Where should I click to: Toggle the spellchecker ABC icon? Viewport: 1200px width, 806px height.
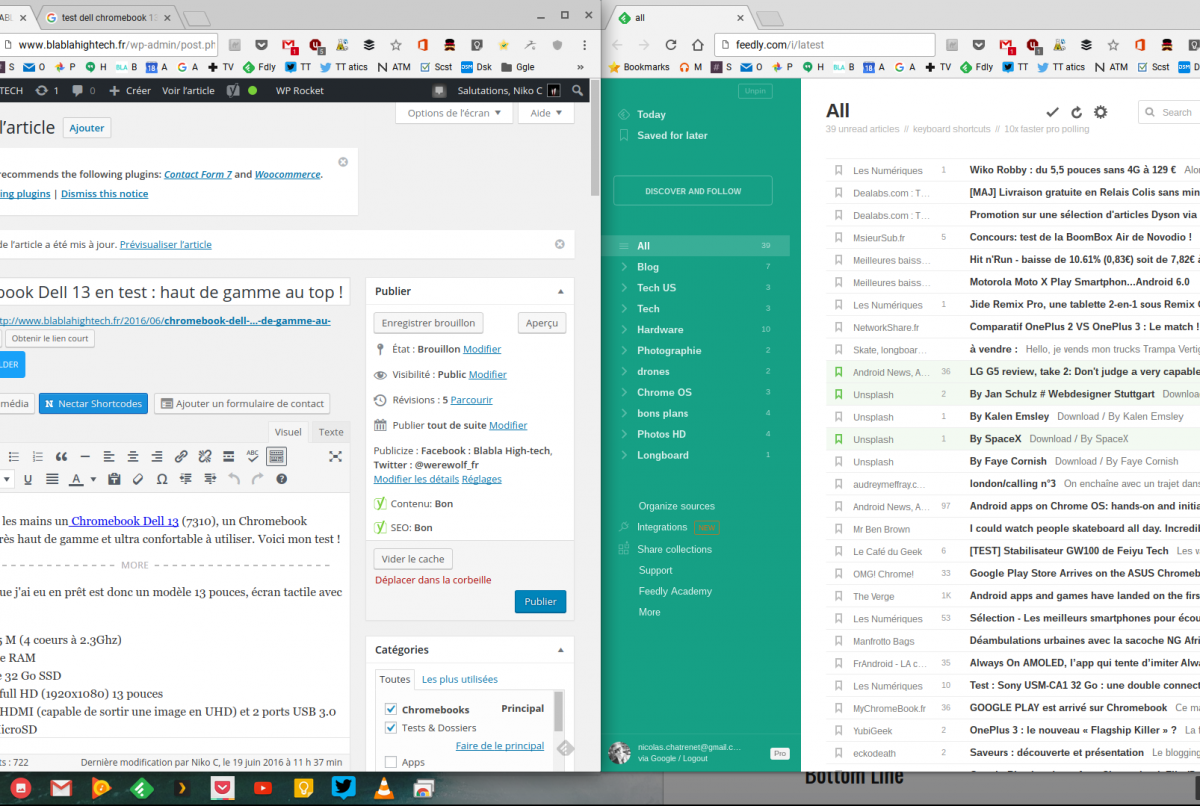[253, 456]
